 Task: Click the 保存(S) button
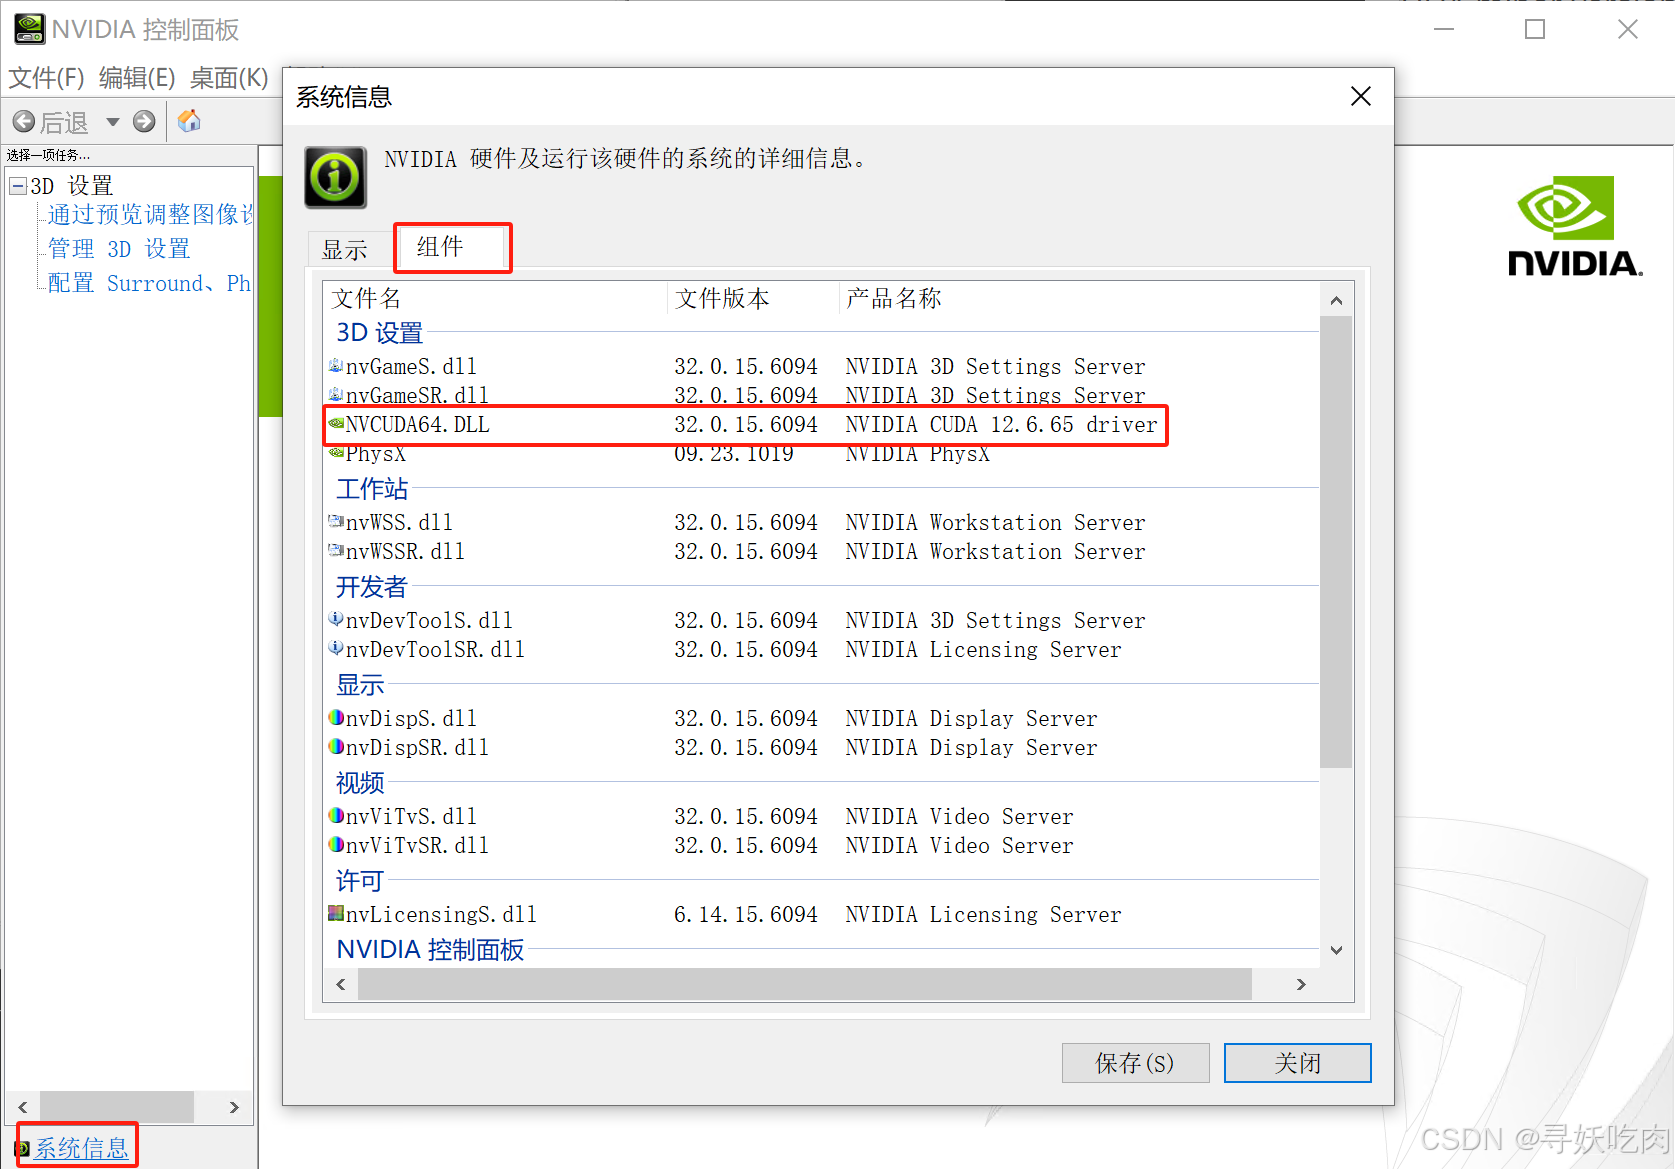tap(1135, 1063)
